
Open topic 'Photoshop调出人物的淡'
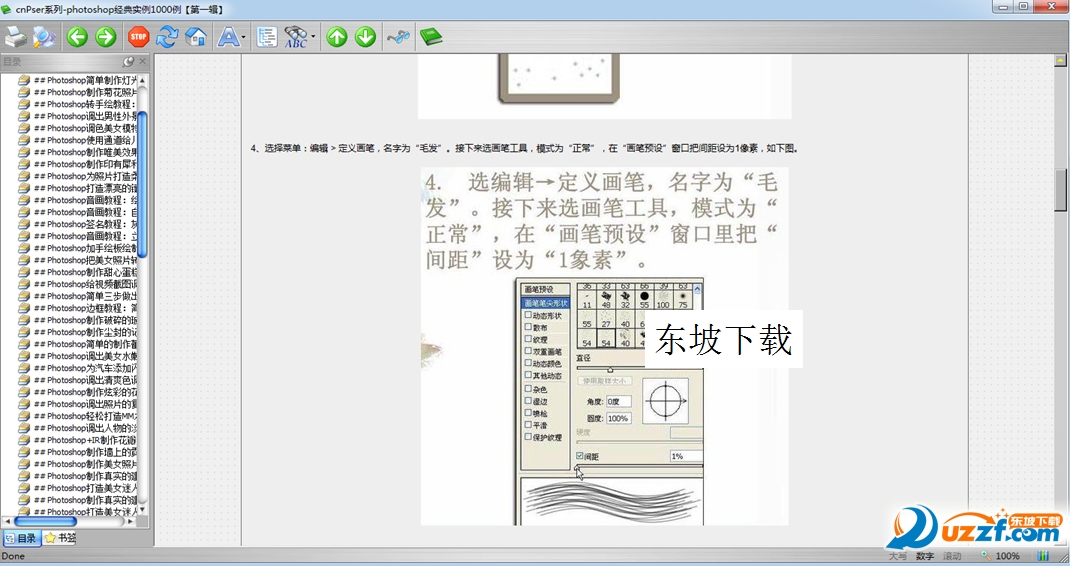pos(85,428)
